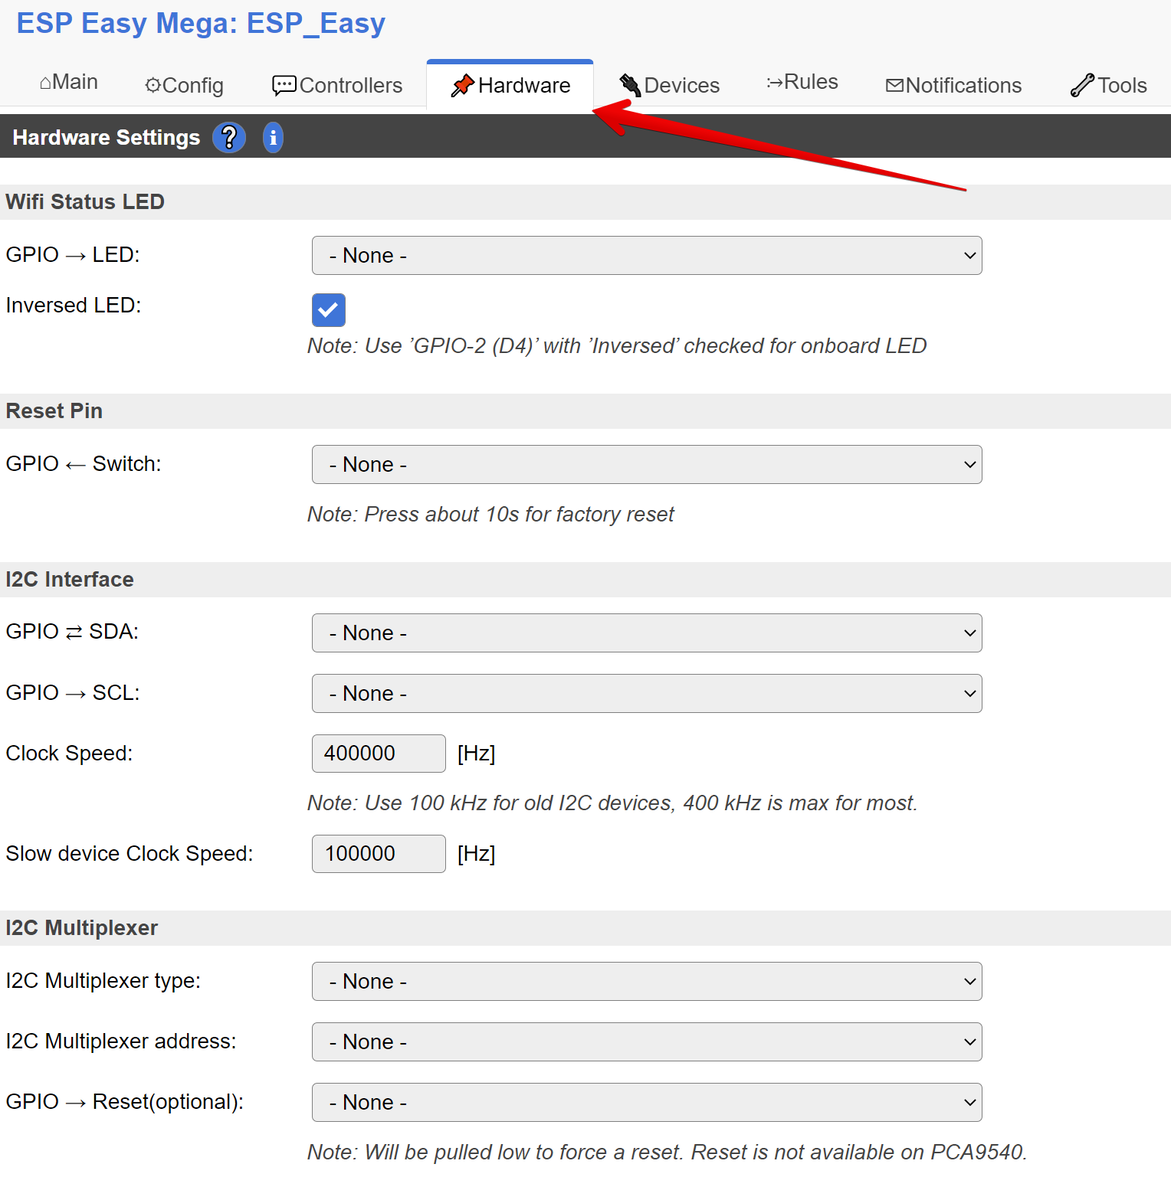This screenshot has width=1171, height=1200.
Task: Open the Hardware Settings info icon
Action: point(273,137)
